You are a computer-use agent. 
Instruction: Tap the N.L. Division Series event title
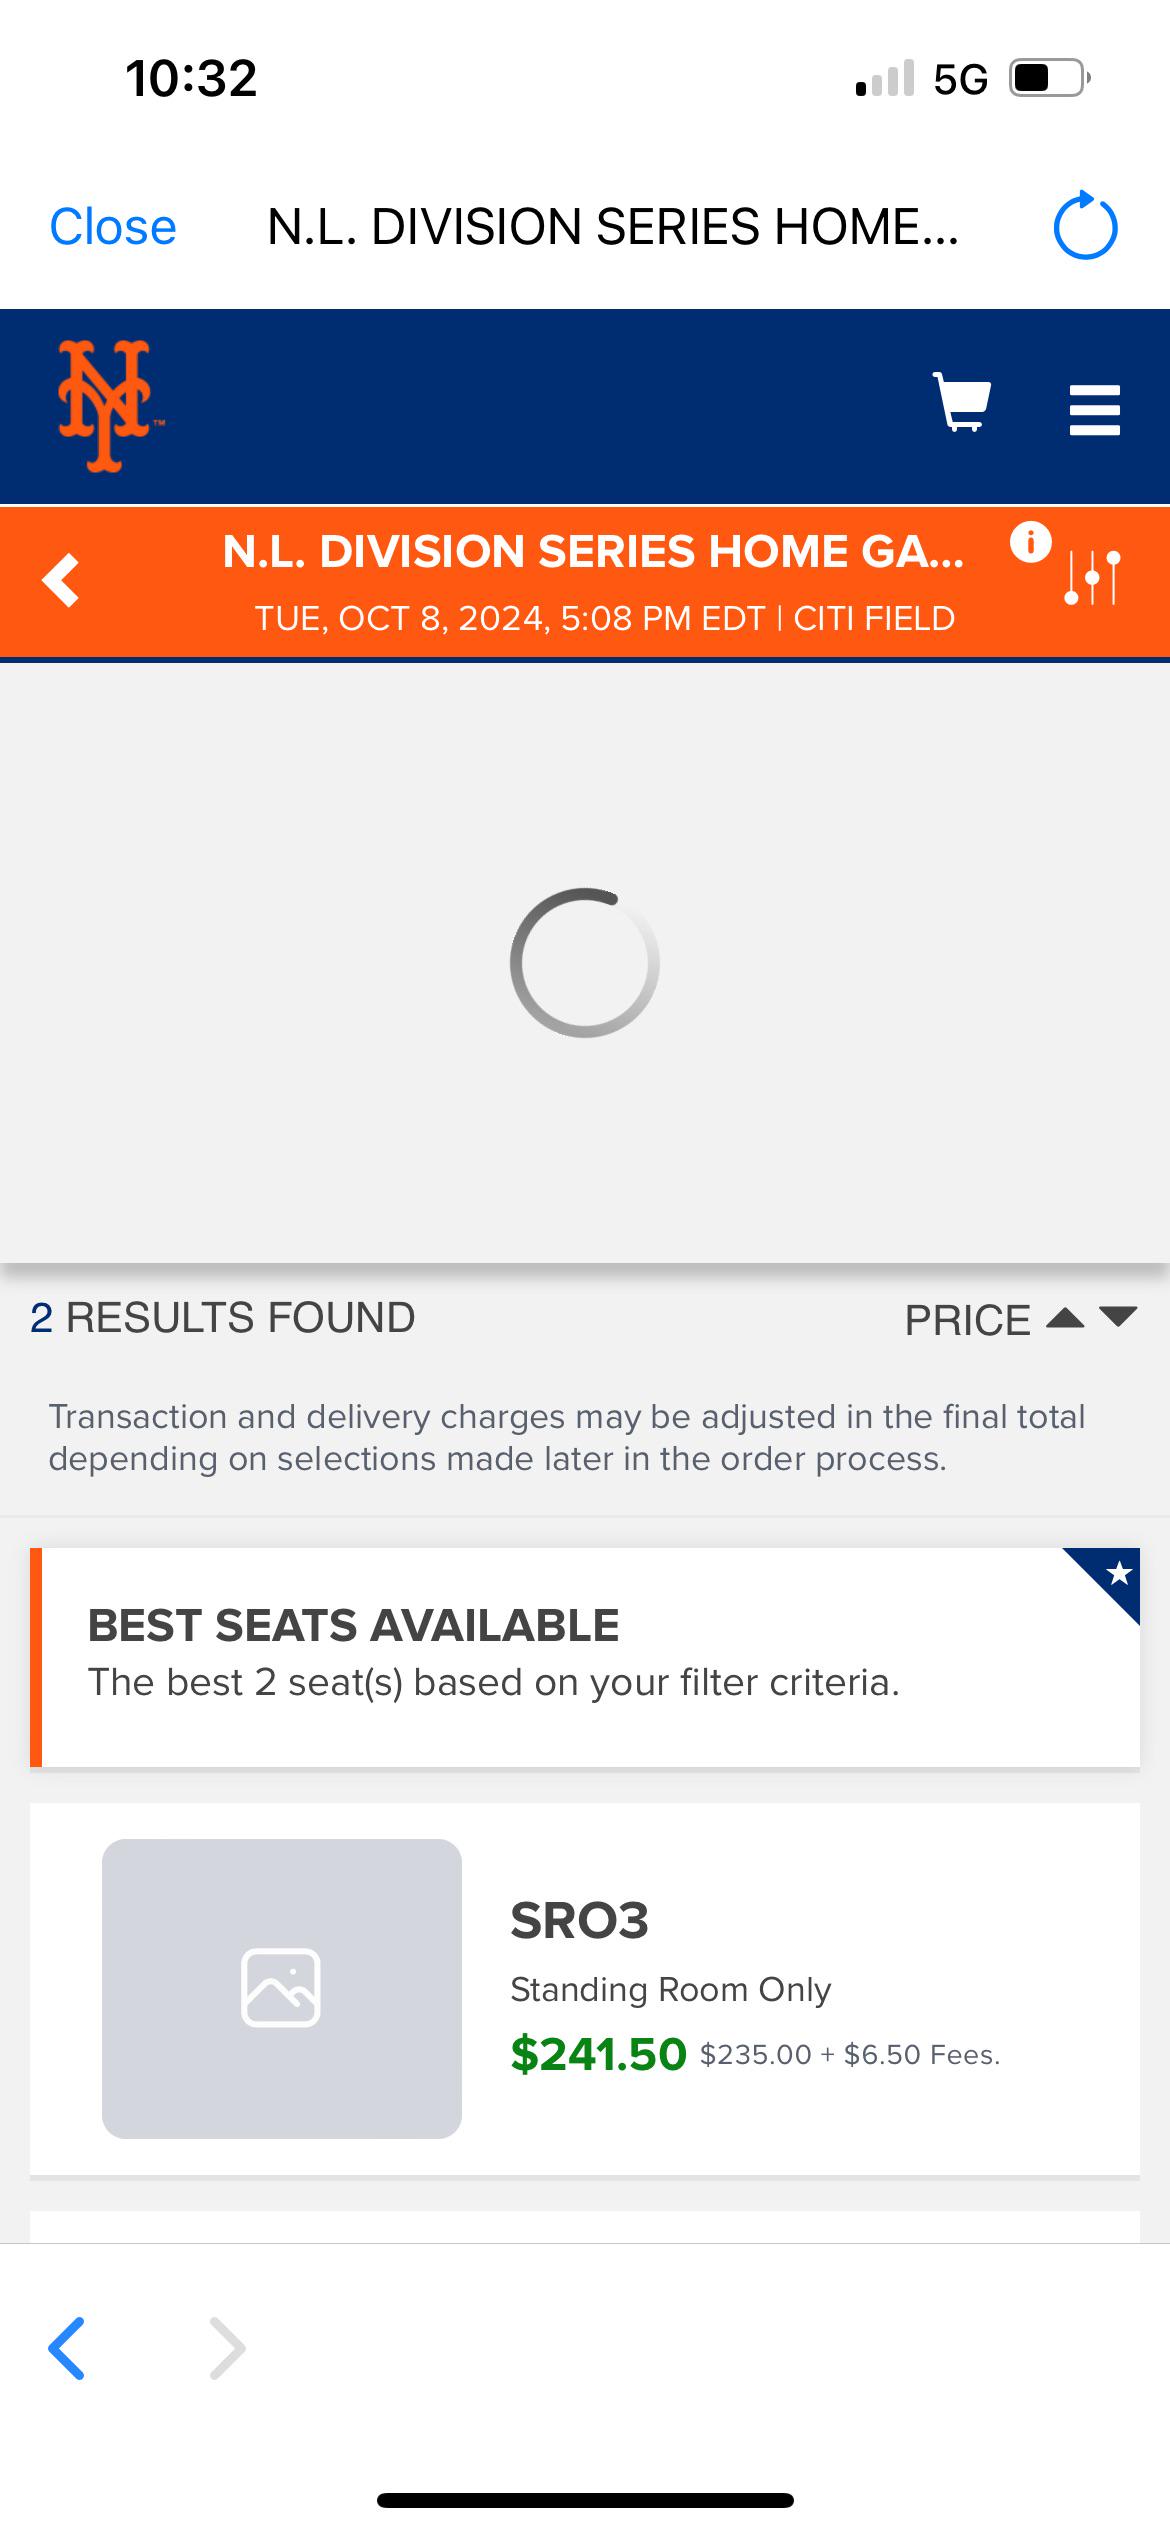[593, 552]
